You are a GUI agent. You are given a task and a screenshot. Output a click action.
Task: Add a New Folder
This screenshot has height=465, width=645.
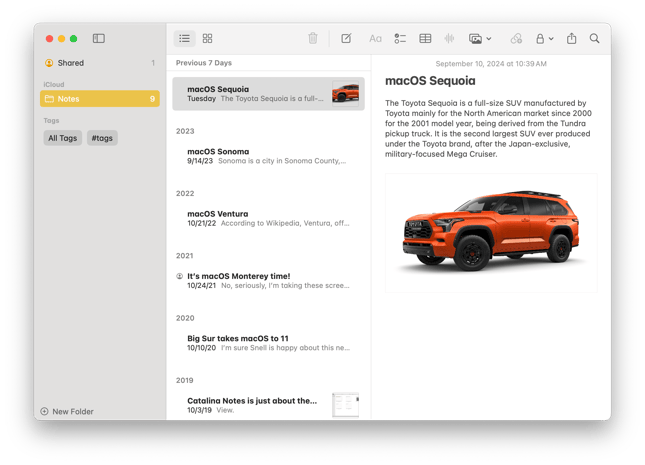click(67, 412)
